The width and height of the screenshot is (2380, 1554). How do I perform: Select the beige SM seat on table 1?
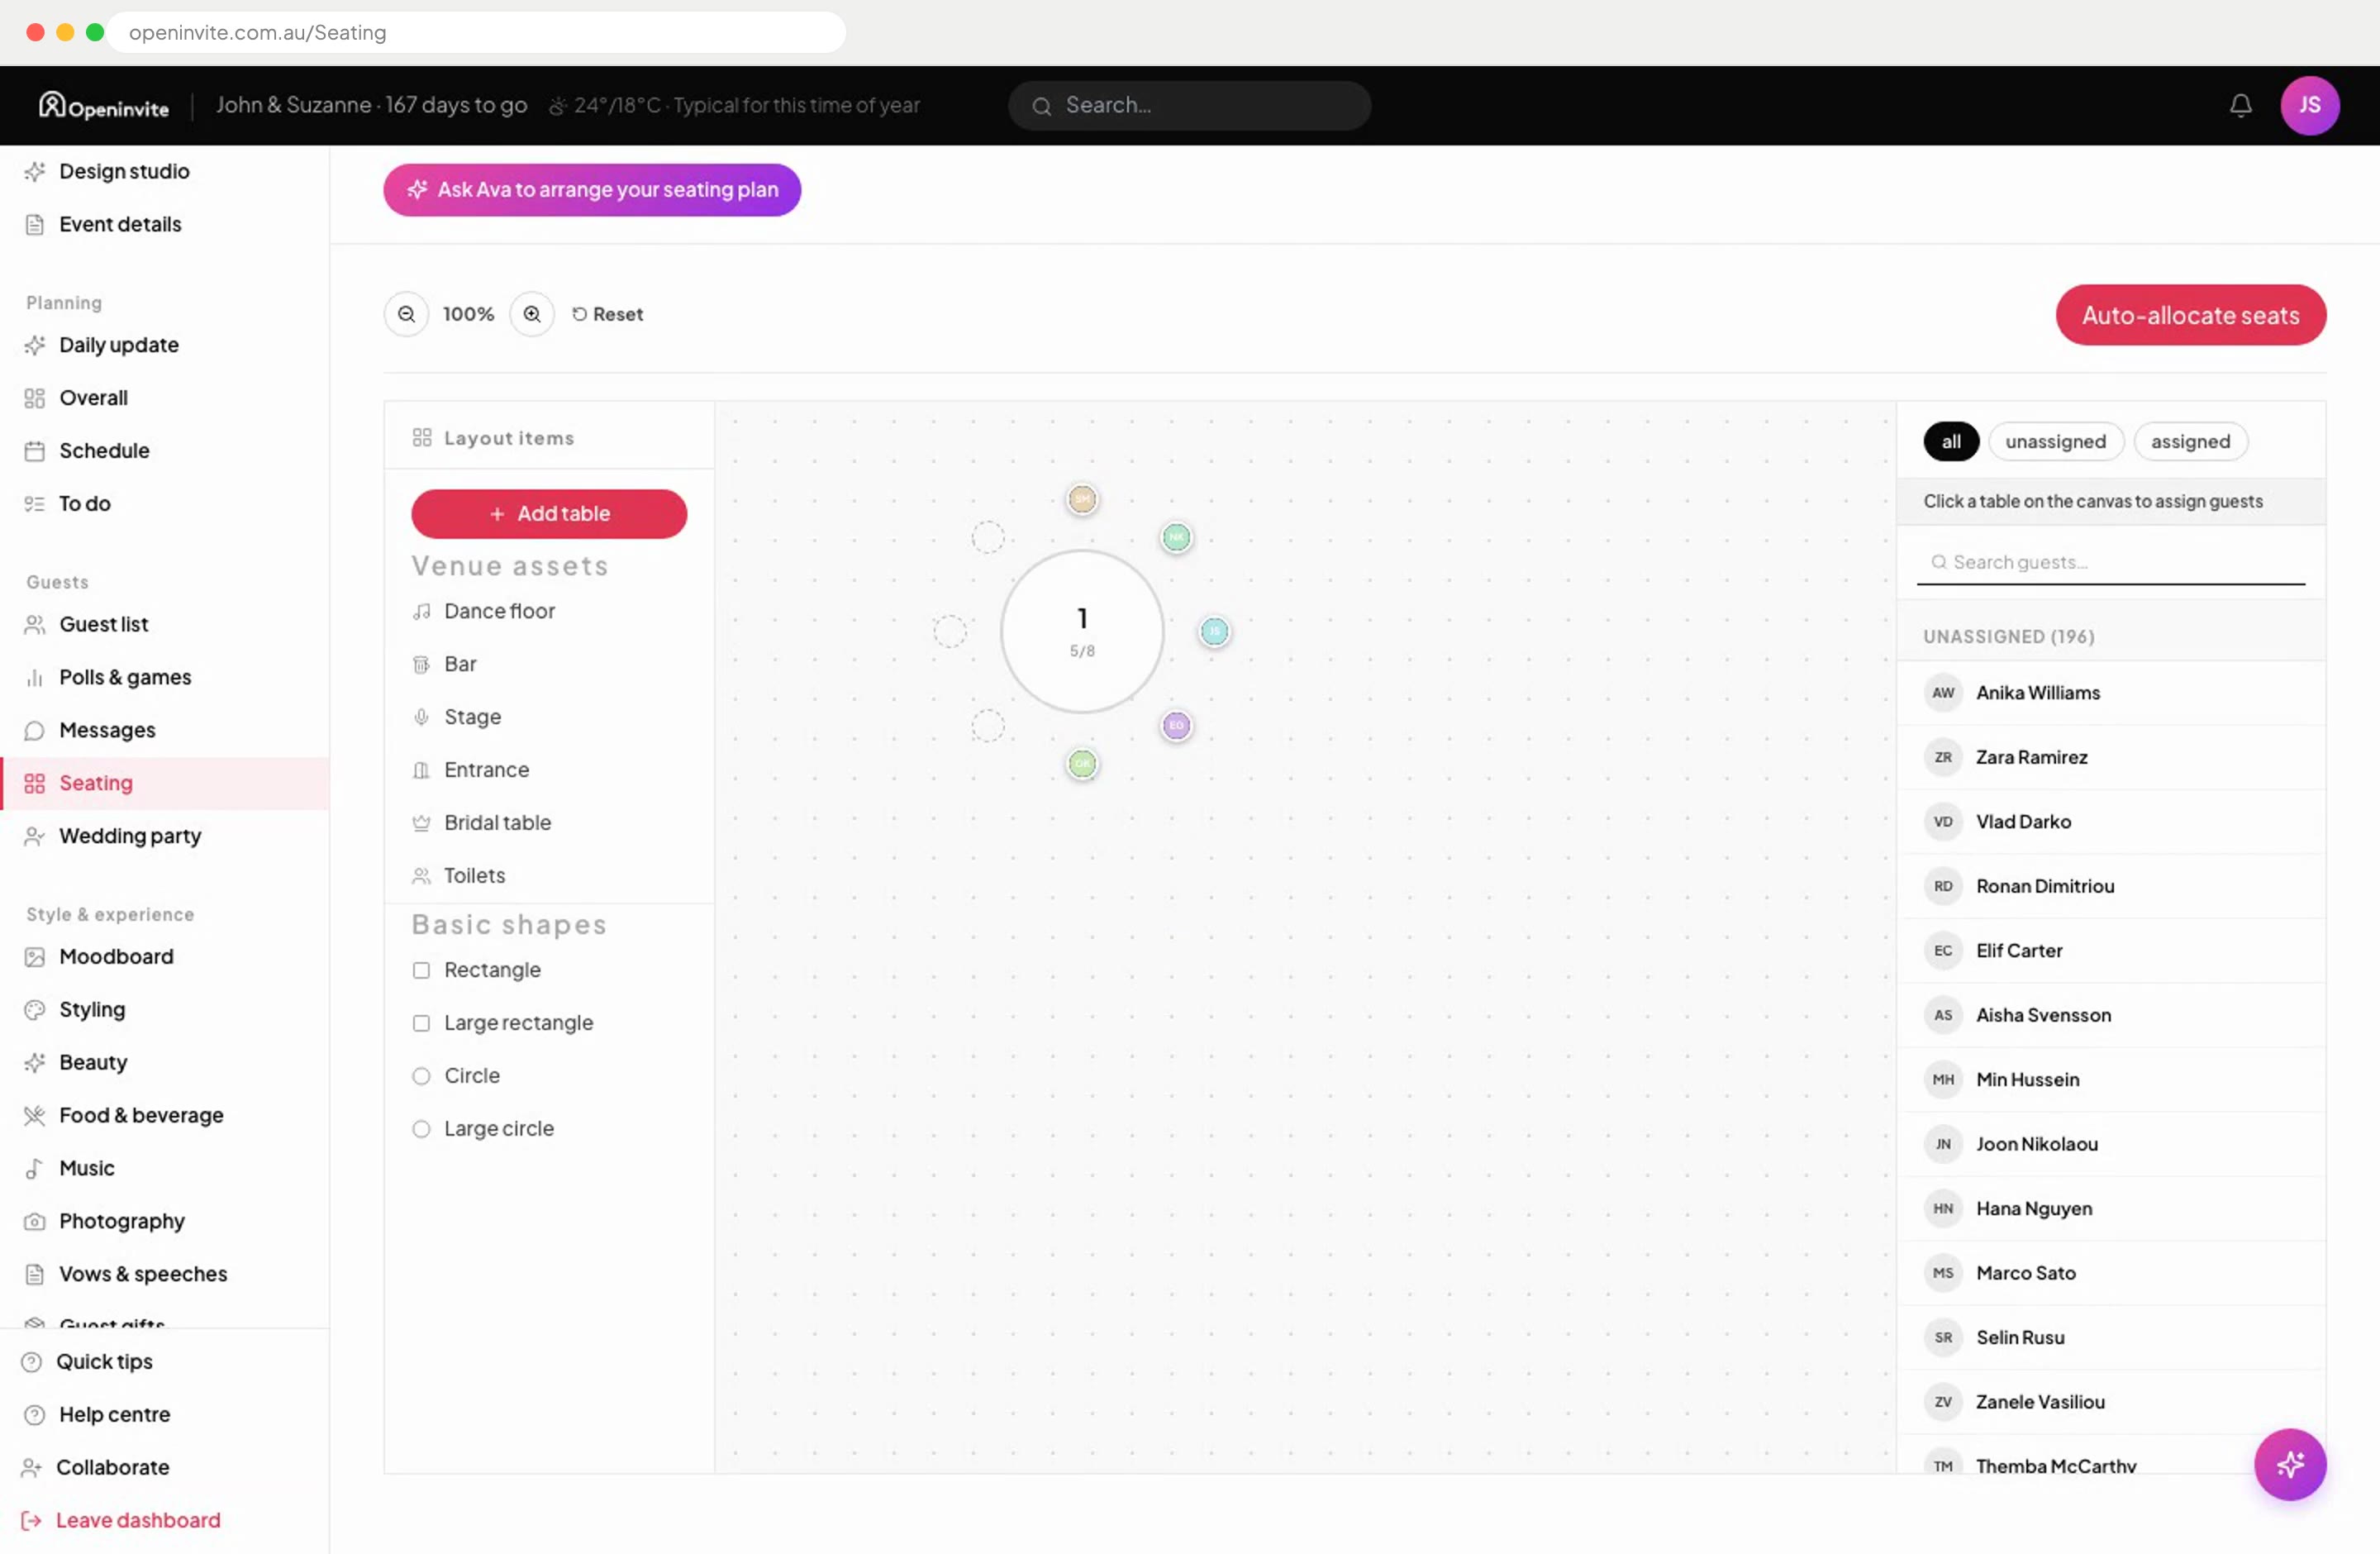(x=1082, y=499)
